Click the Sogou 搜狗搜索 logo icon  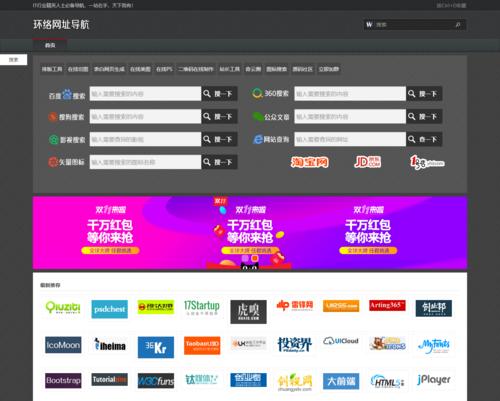pos(53,117)
